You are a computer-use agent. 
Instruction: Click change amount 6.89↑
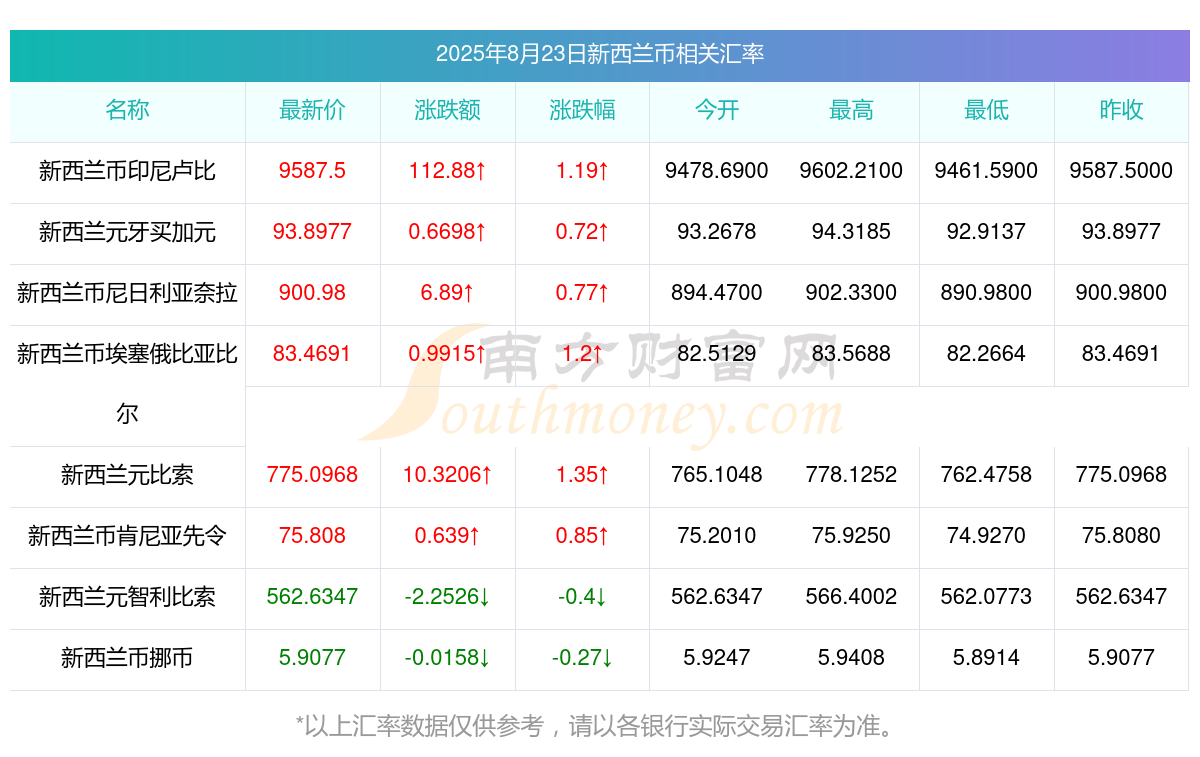(x=448, y=293)
